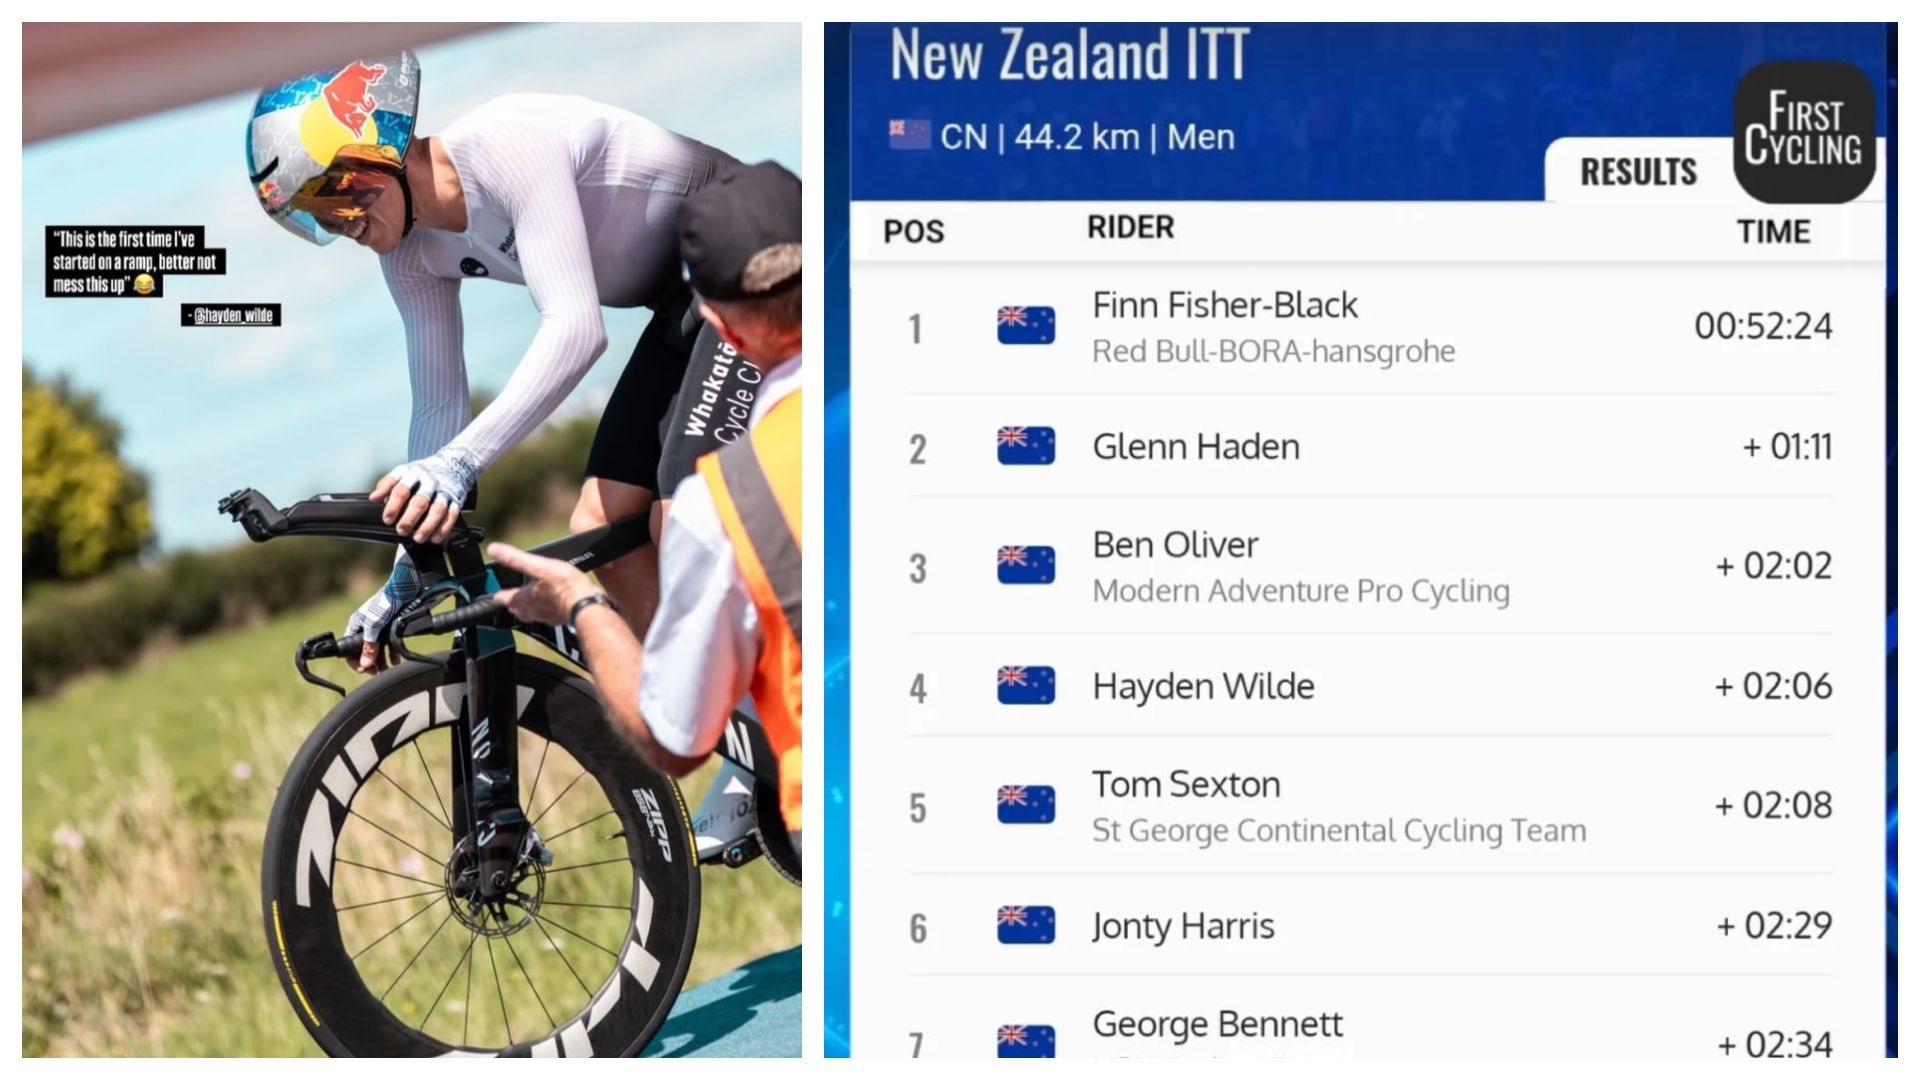Select rider Hayden Wilde in results
This screenshot has width=1920, height=1080.
[x=1203, y=686]
